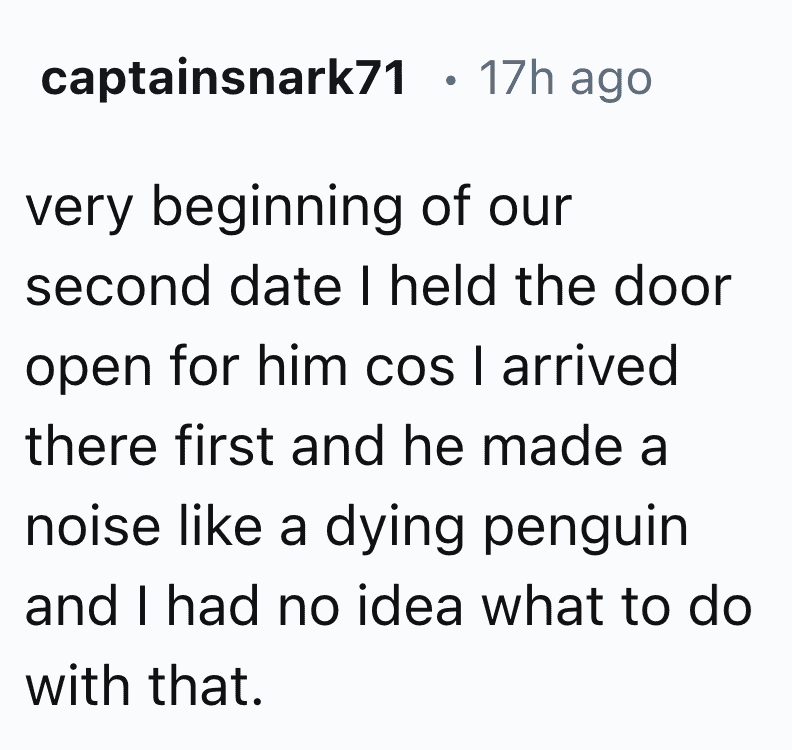The image size is (792, 750).
Task: Click the words 'what to do'
Action: (617, 606)
